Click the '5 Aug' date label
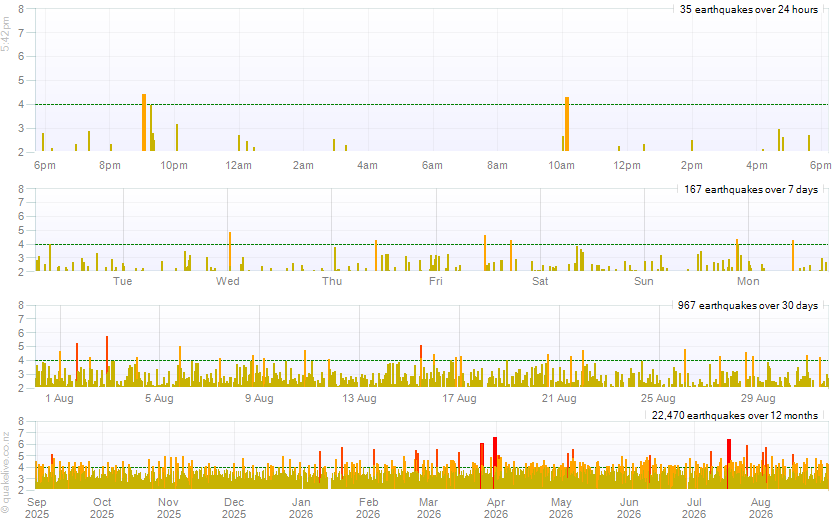 tap(159, 398)
